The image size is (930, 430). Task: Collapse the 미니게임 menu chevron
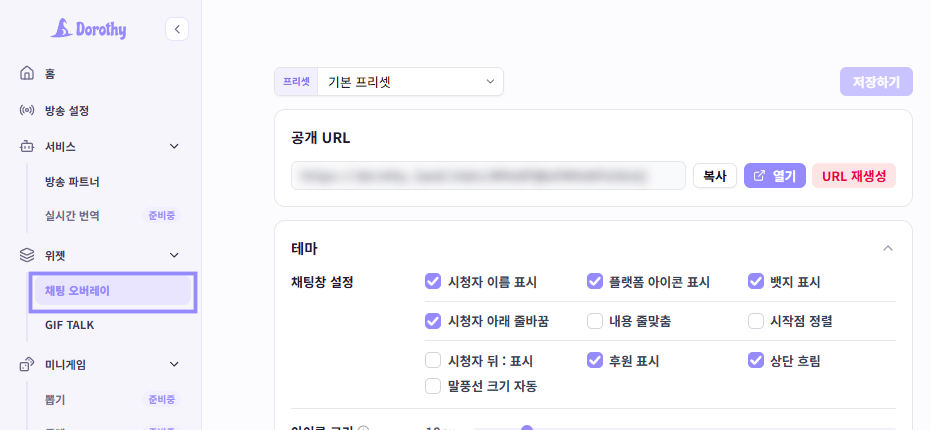click(x=174, y=364)
